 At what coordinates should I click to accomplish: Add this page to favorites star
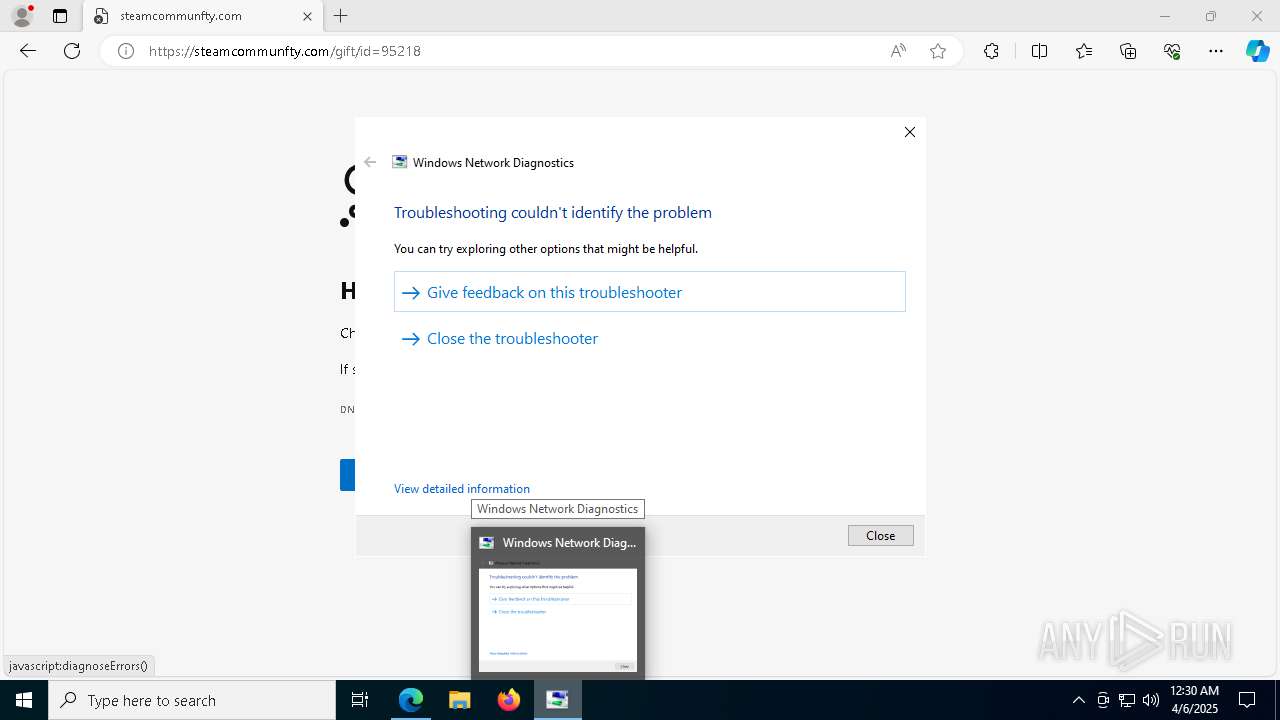(x=938, y=51)
